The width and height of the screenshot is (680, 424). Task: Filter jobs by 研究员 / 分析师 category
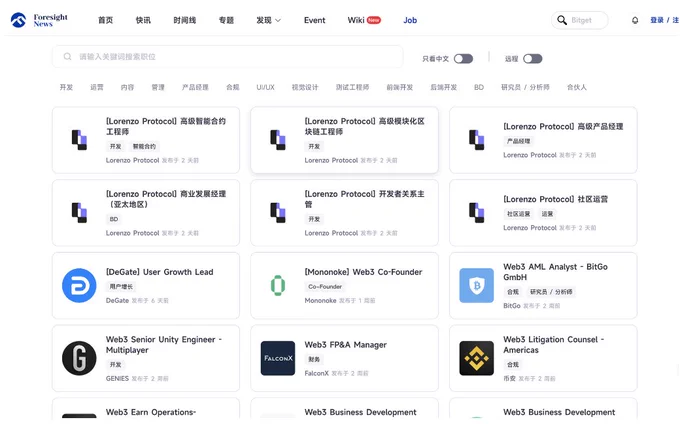pyautogui.click(x=525, y=87)
